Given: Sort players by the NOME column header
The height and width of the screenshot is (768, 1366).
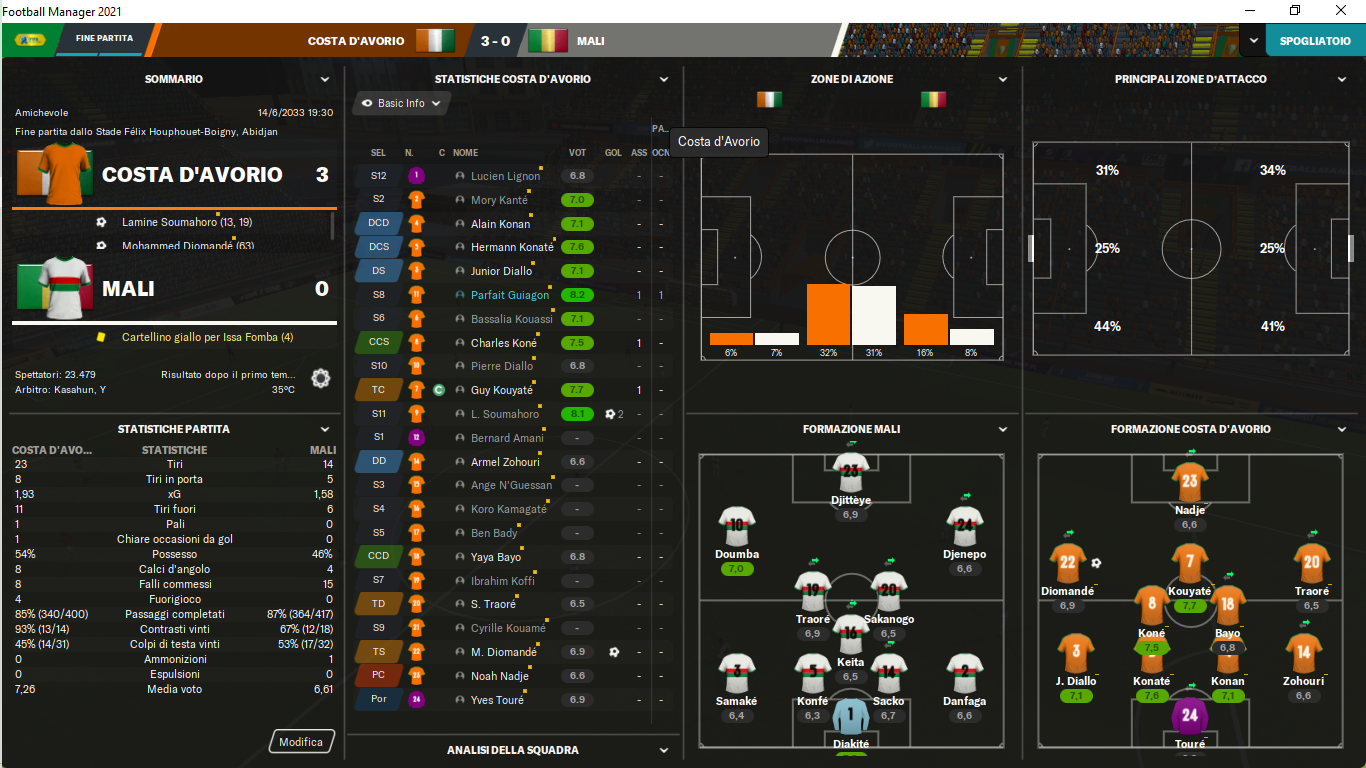Looking at the screenshot, I should point(465,153).
